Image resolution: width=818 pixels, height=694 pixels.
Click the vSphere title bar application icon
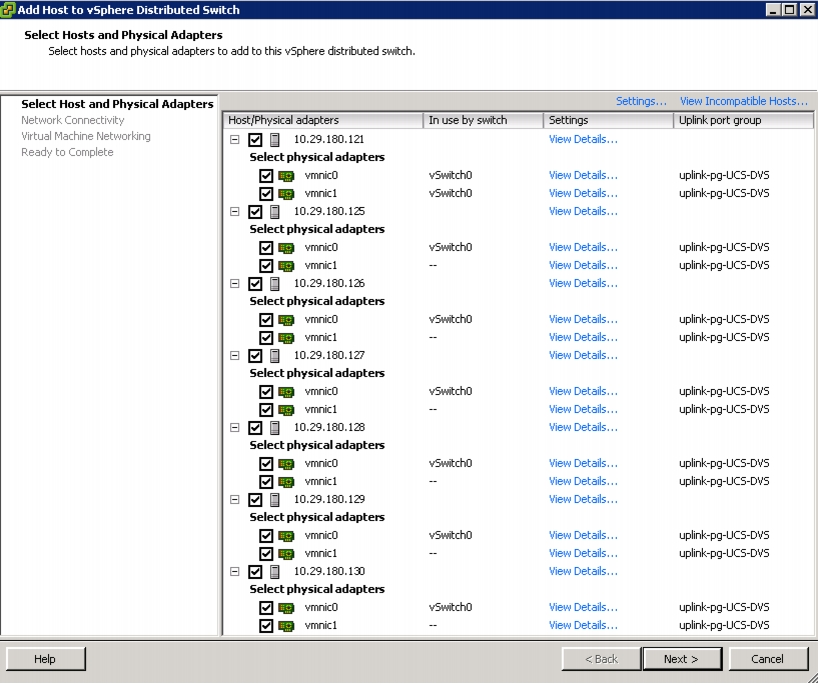(8, 10)
